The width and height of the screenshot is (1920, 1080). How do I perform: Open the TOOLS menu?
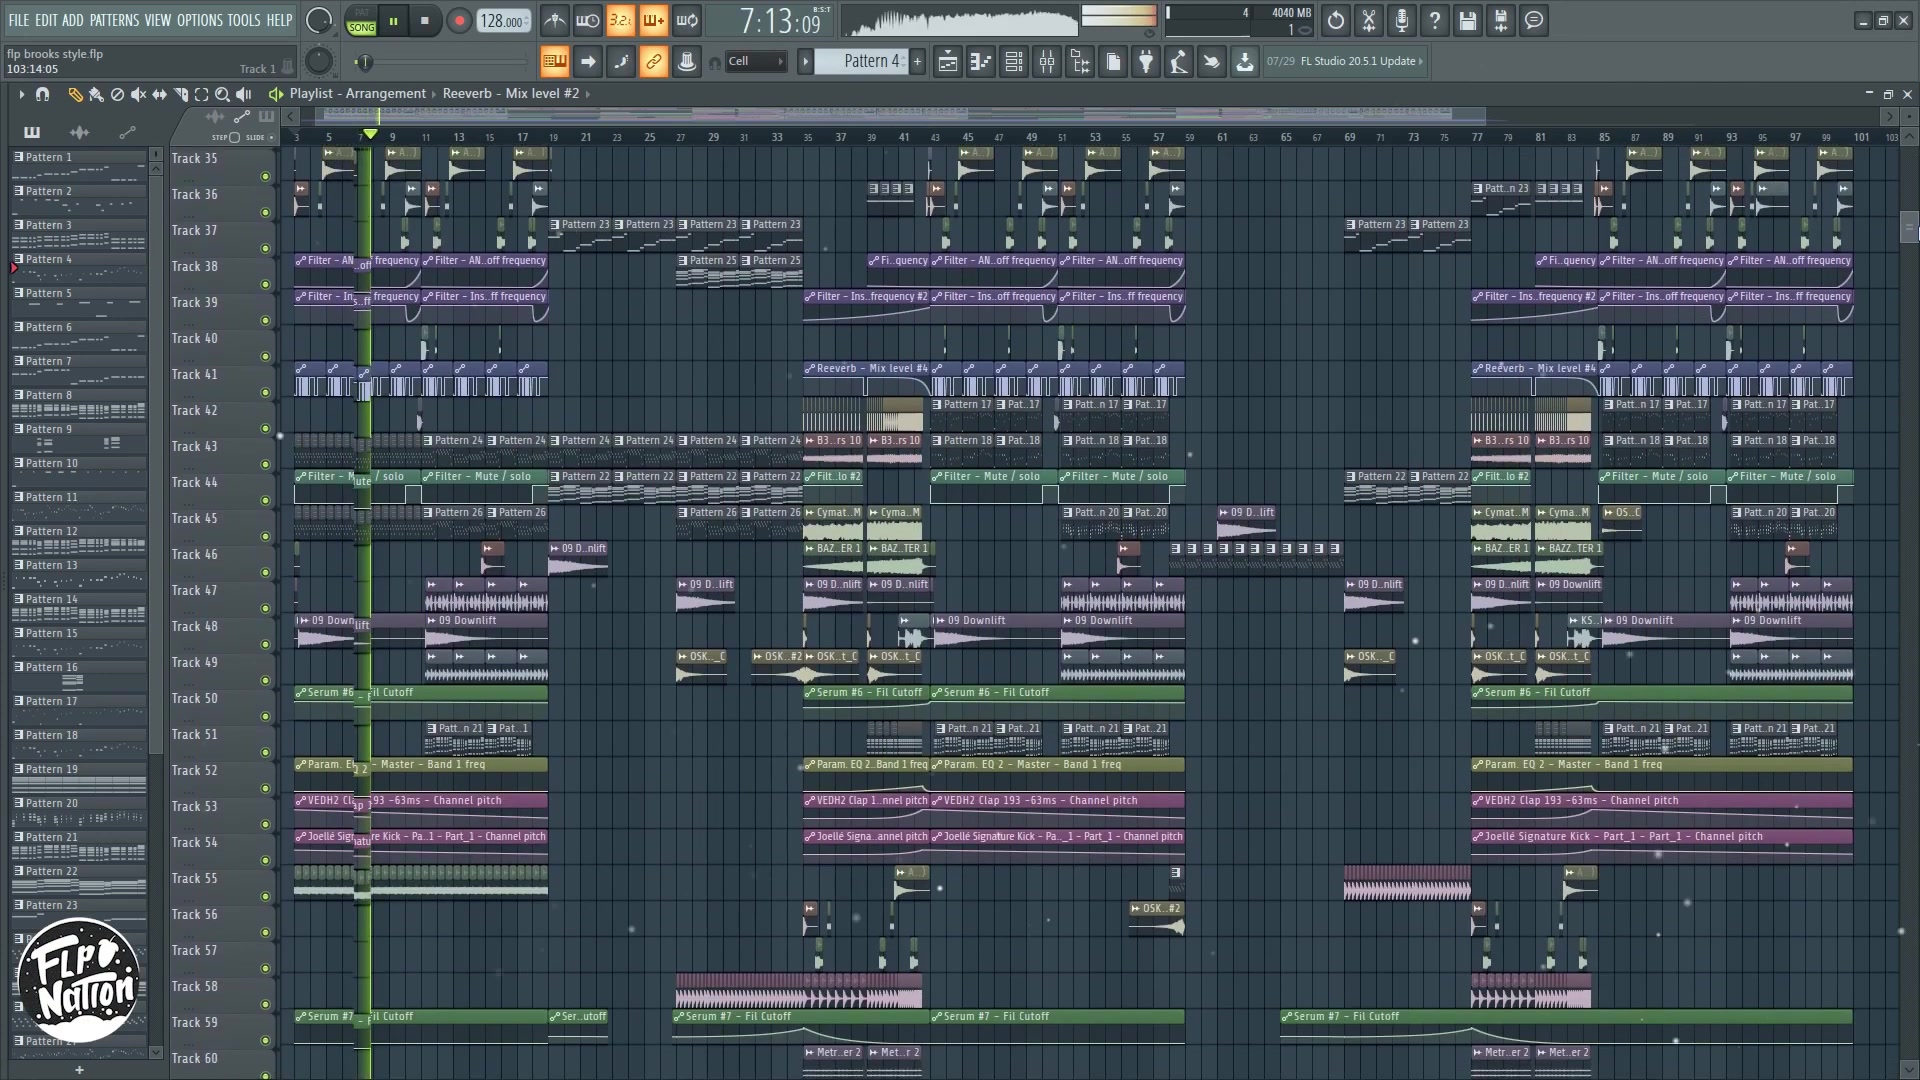[243, 20]
